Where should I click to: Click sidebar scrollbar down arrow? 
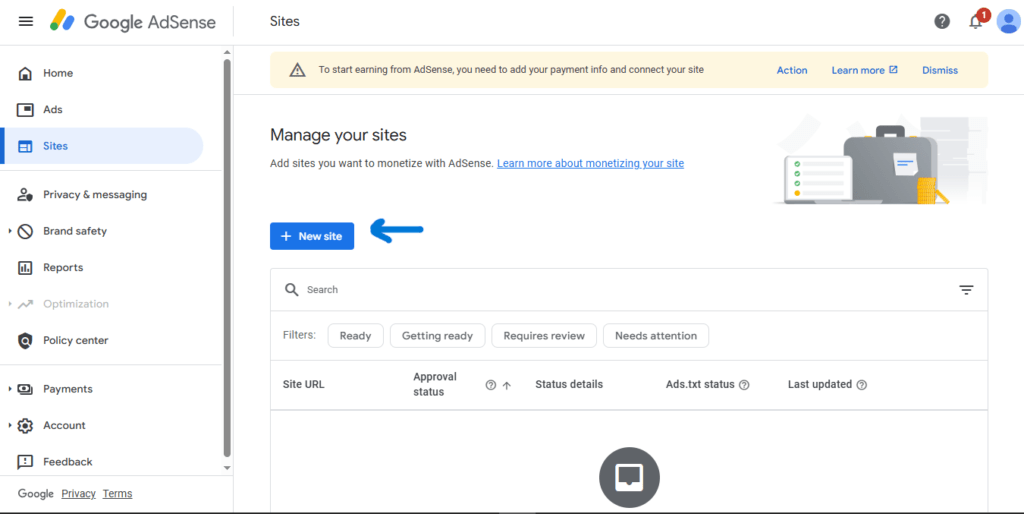click(227, 468)
